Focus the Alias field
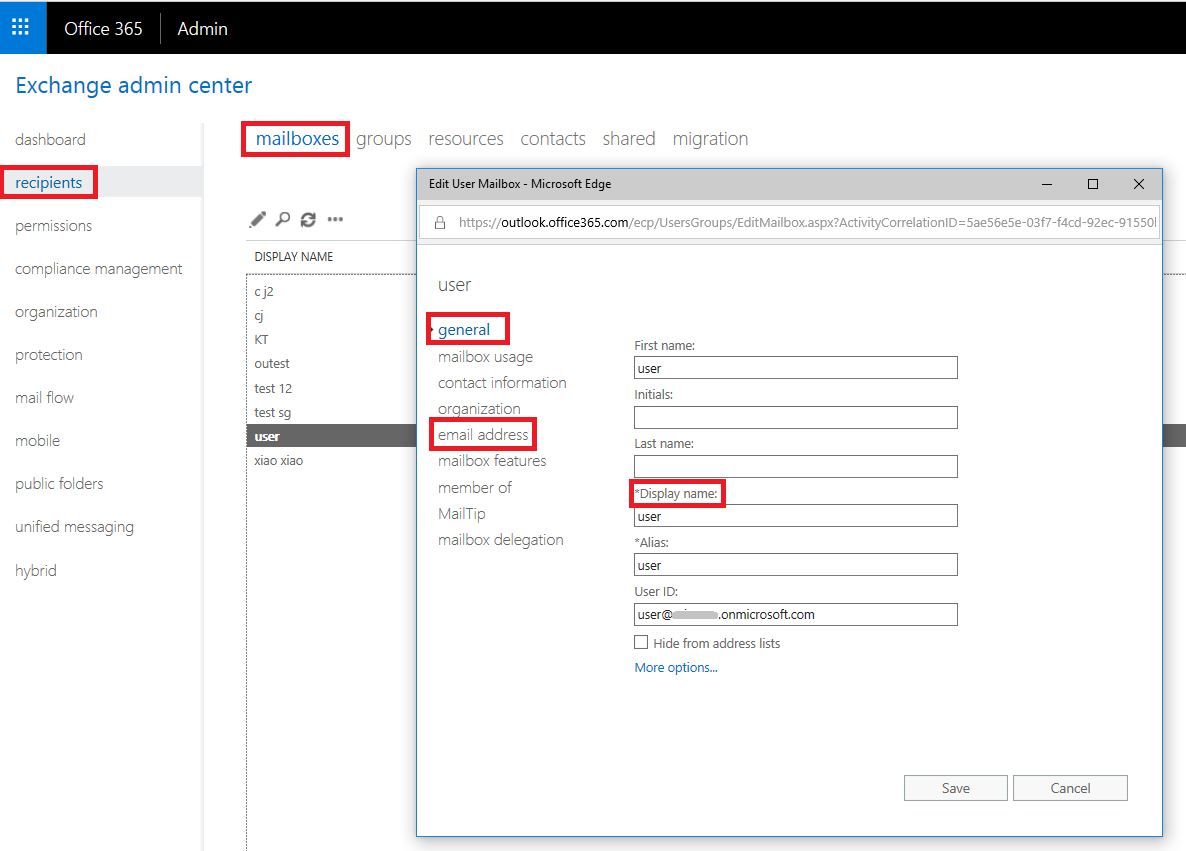 796,565
